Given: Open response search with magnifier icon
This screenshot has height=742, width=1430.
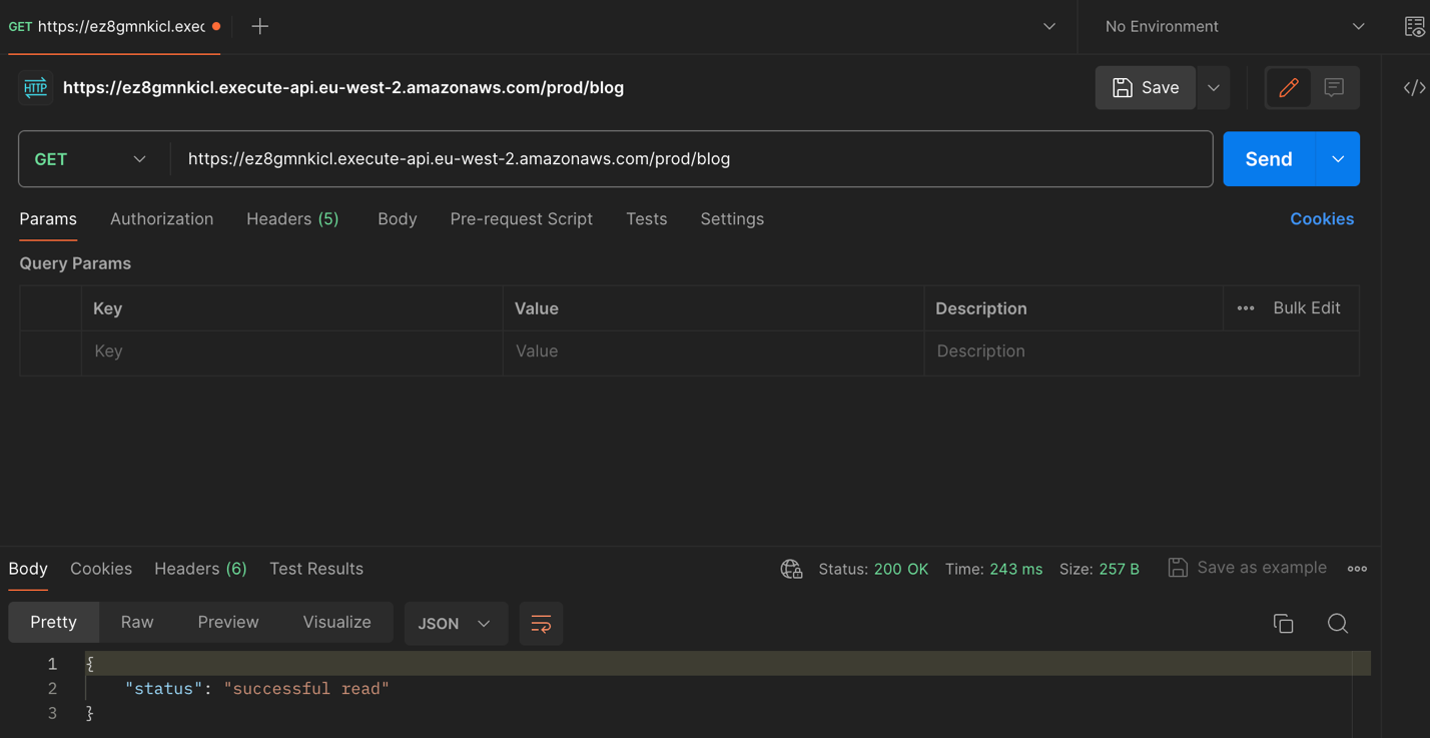Looking at the screenshot, I should click(1338, 622).
